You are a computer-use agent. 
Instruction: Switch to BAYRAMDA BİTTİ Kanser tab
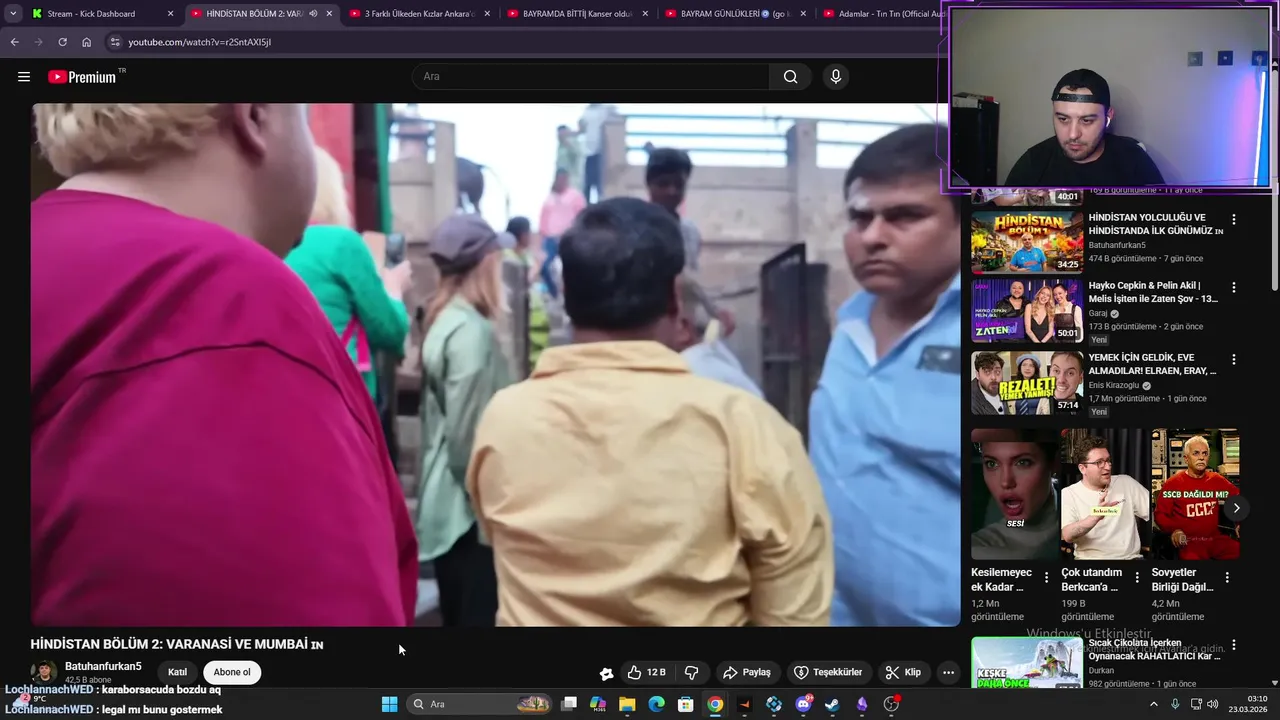click(578, 14)
